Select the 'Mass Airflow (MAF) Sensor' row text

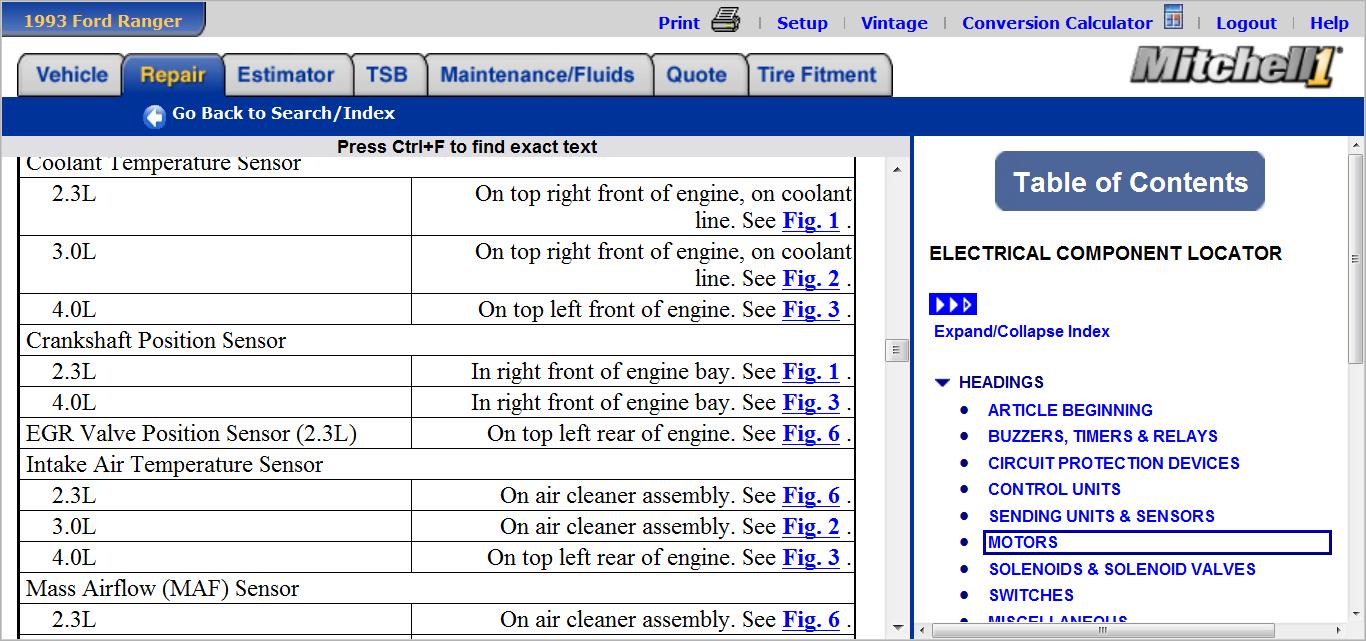(163, 589)
